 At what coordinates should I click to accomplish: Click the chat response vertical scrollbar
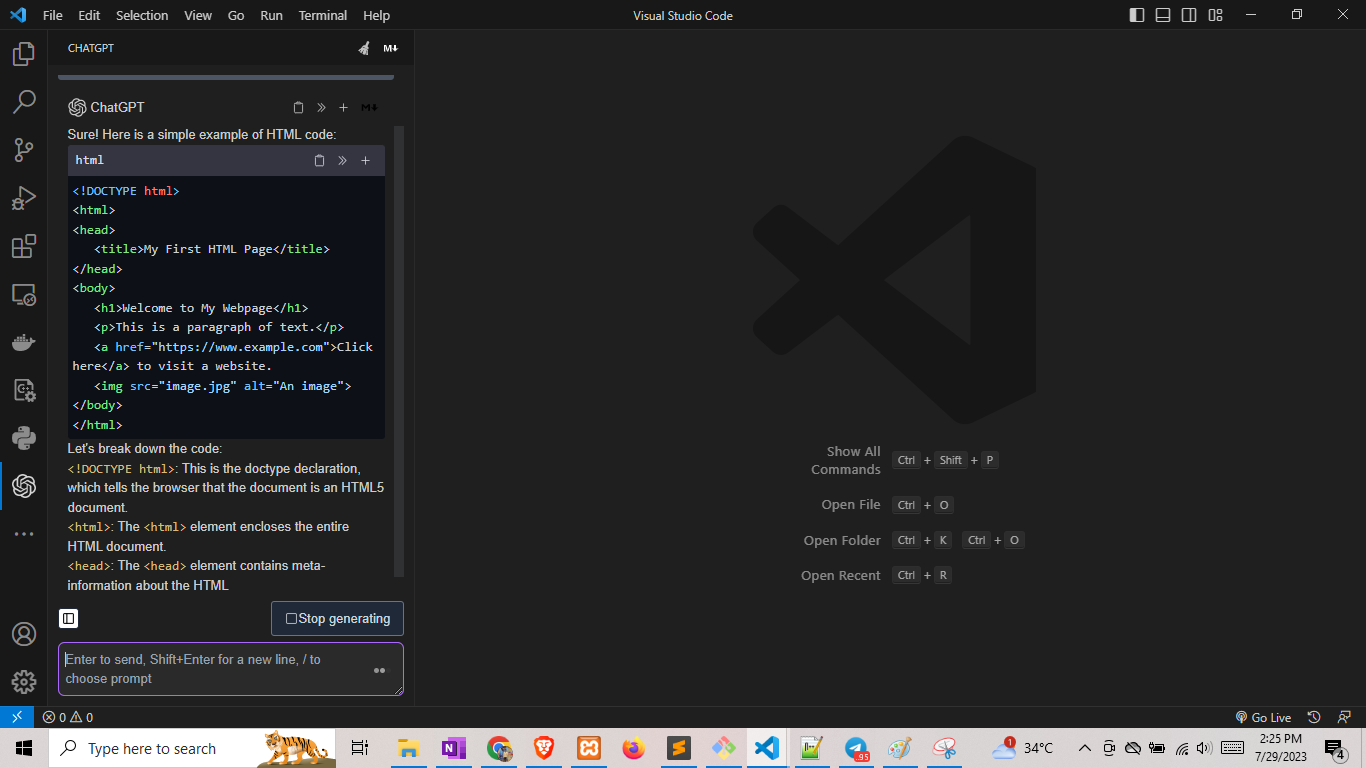(399, 350)
